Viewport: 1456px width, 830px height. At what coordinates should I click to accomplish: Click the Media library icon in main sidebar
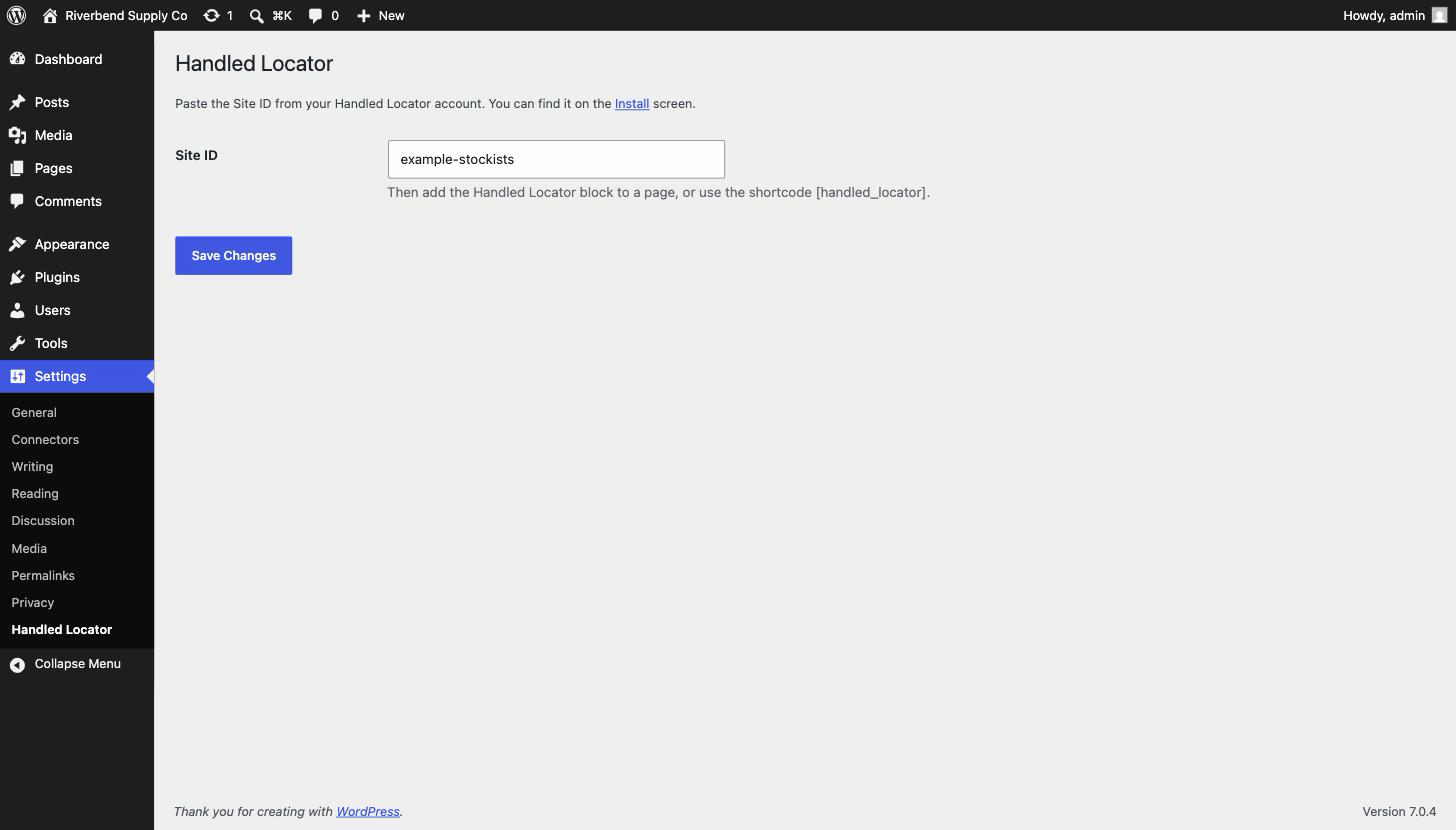pyautogui.click(x=17, y=135)
